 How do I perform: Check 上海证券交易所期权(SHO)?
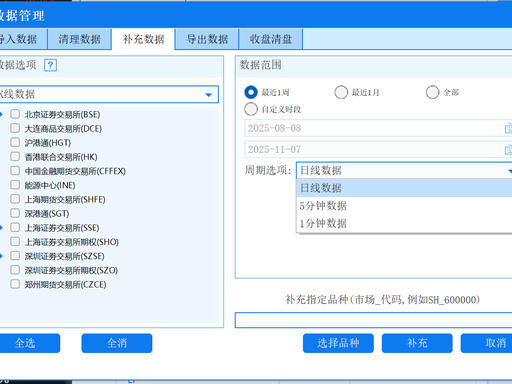point(15,241)
